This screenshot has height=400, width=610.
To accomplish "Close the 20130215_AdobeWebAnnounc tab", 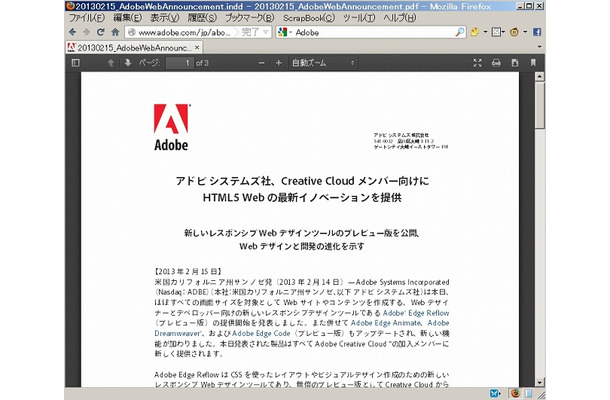I will [197, 47].
